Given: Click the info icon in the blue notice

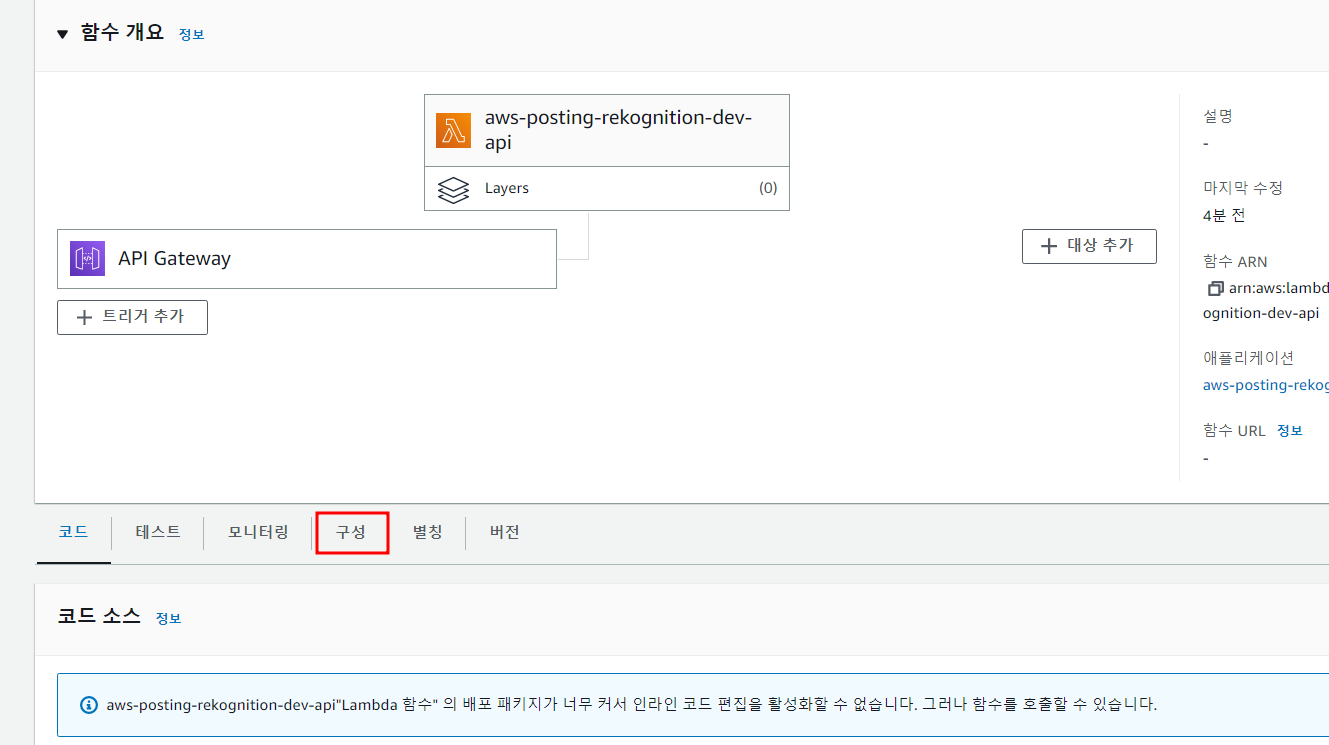Looking at the screenshot, I should coord(89,704).
